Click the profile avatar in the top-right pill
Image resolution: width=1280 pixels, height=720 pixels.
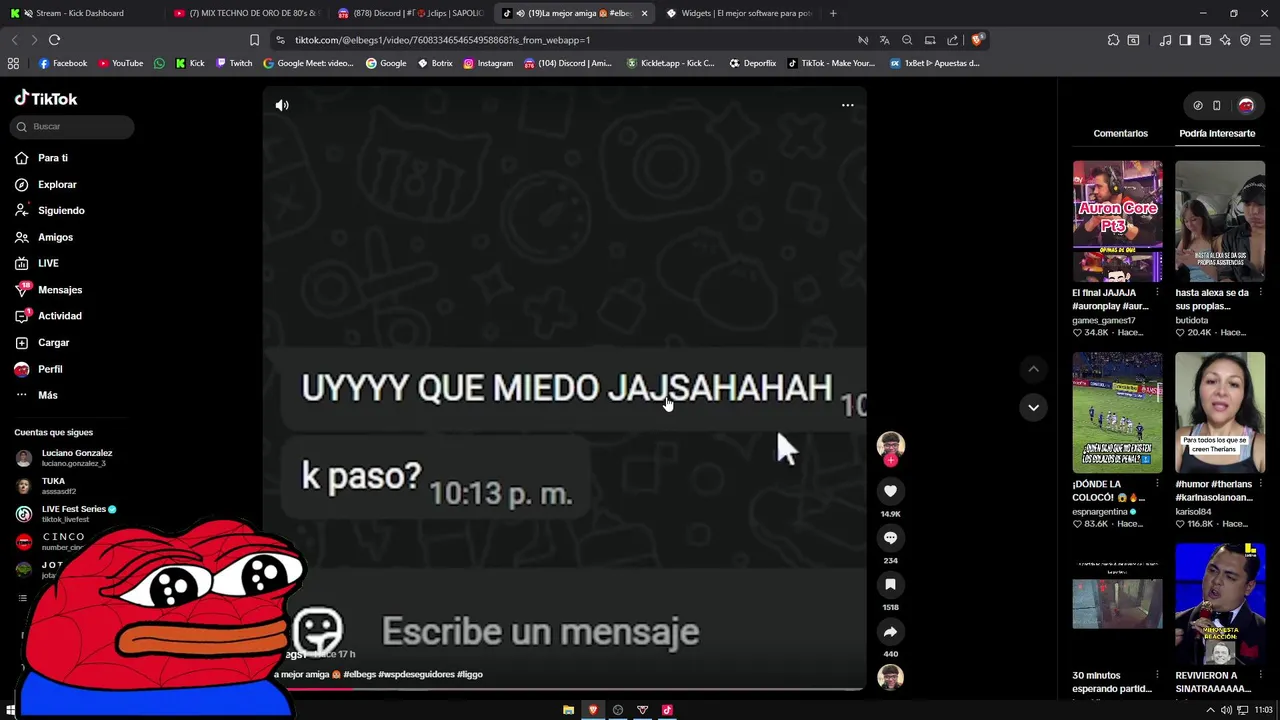1246,105
